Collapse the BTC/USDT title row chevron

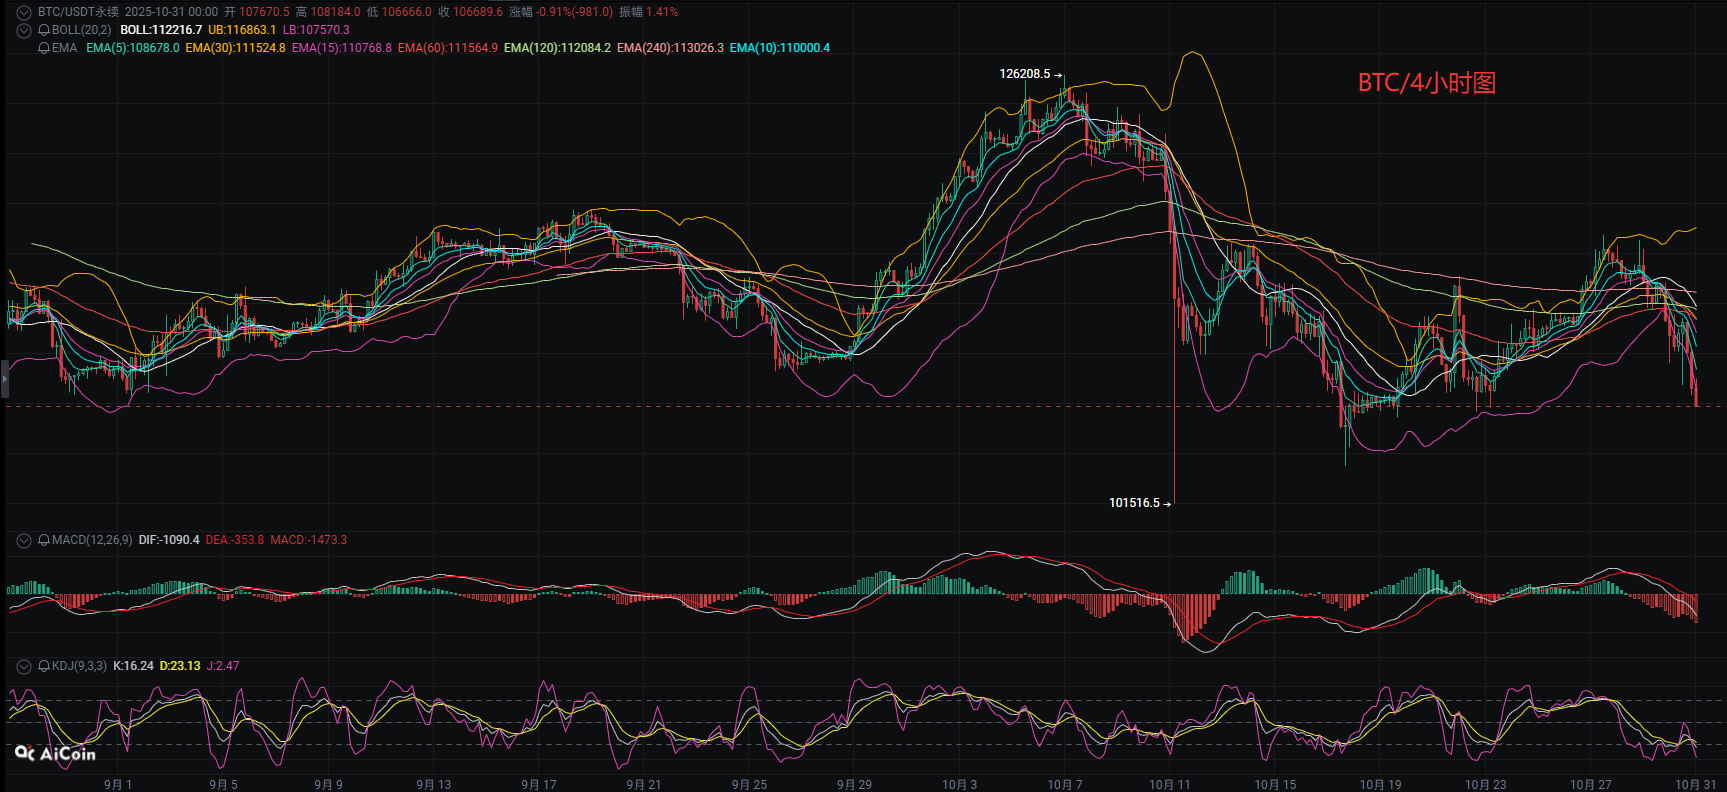click(24, 12)
